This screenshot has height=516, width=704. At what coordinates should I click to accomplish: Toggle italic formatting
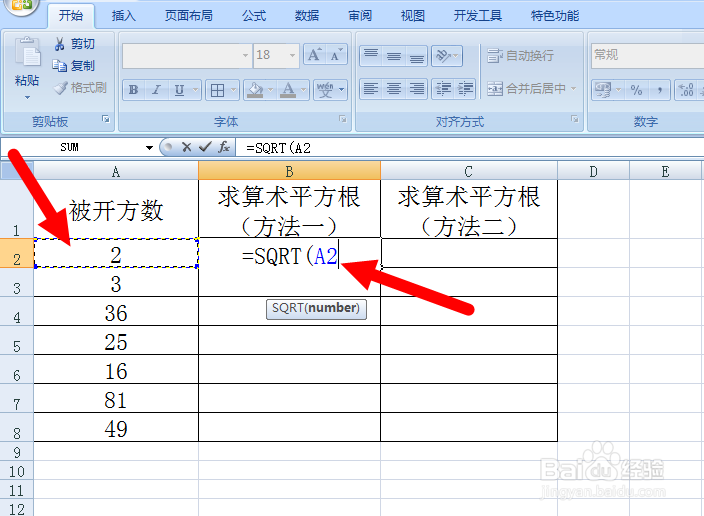pos(156,90)
